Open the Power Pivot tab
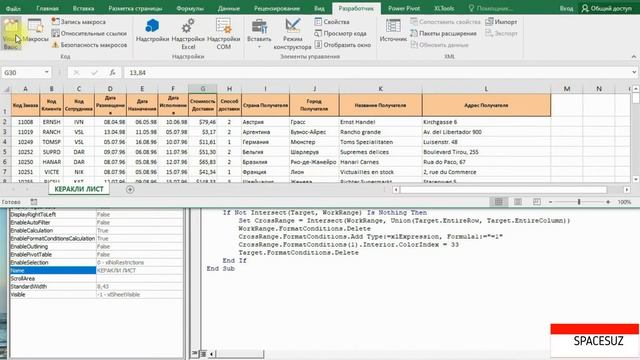This screenshot has width=640, height=360. pyautogui.click(x=404, y=8)
